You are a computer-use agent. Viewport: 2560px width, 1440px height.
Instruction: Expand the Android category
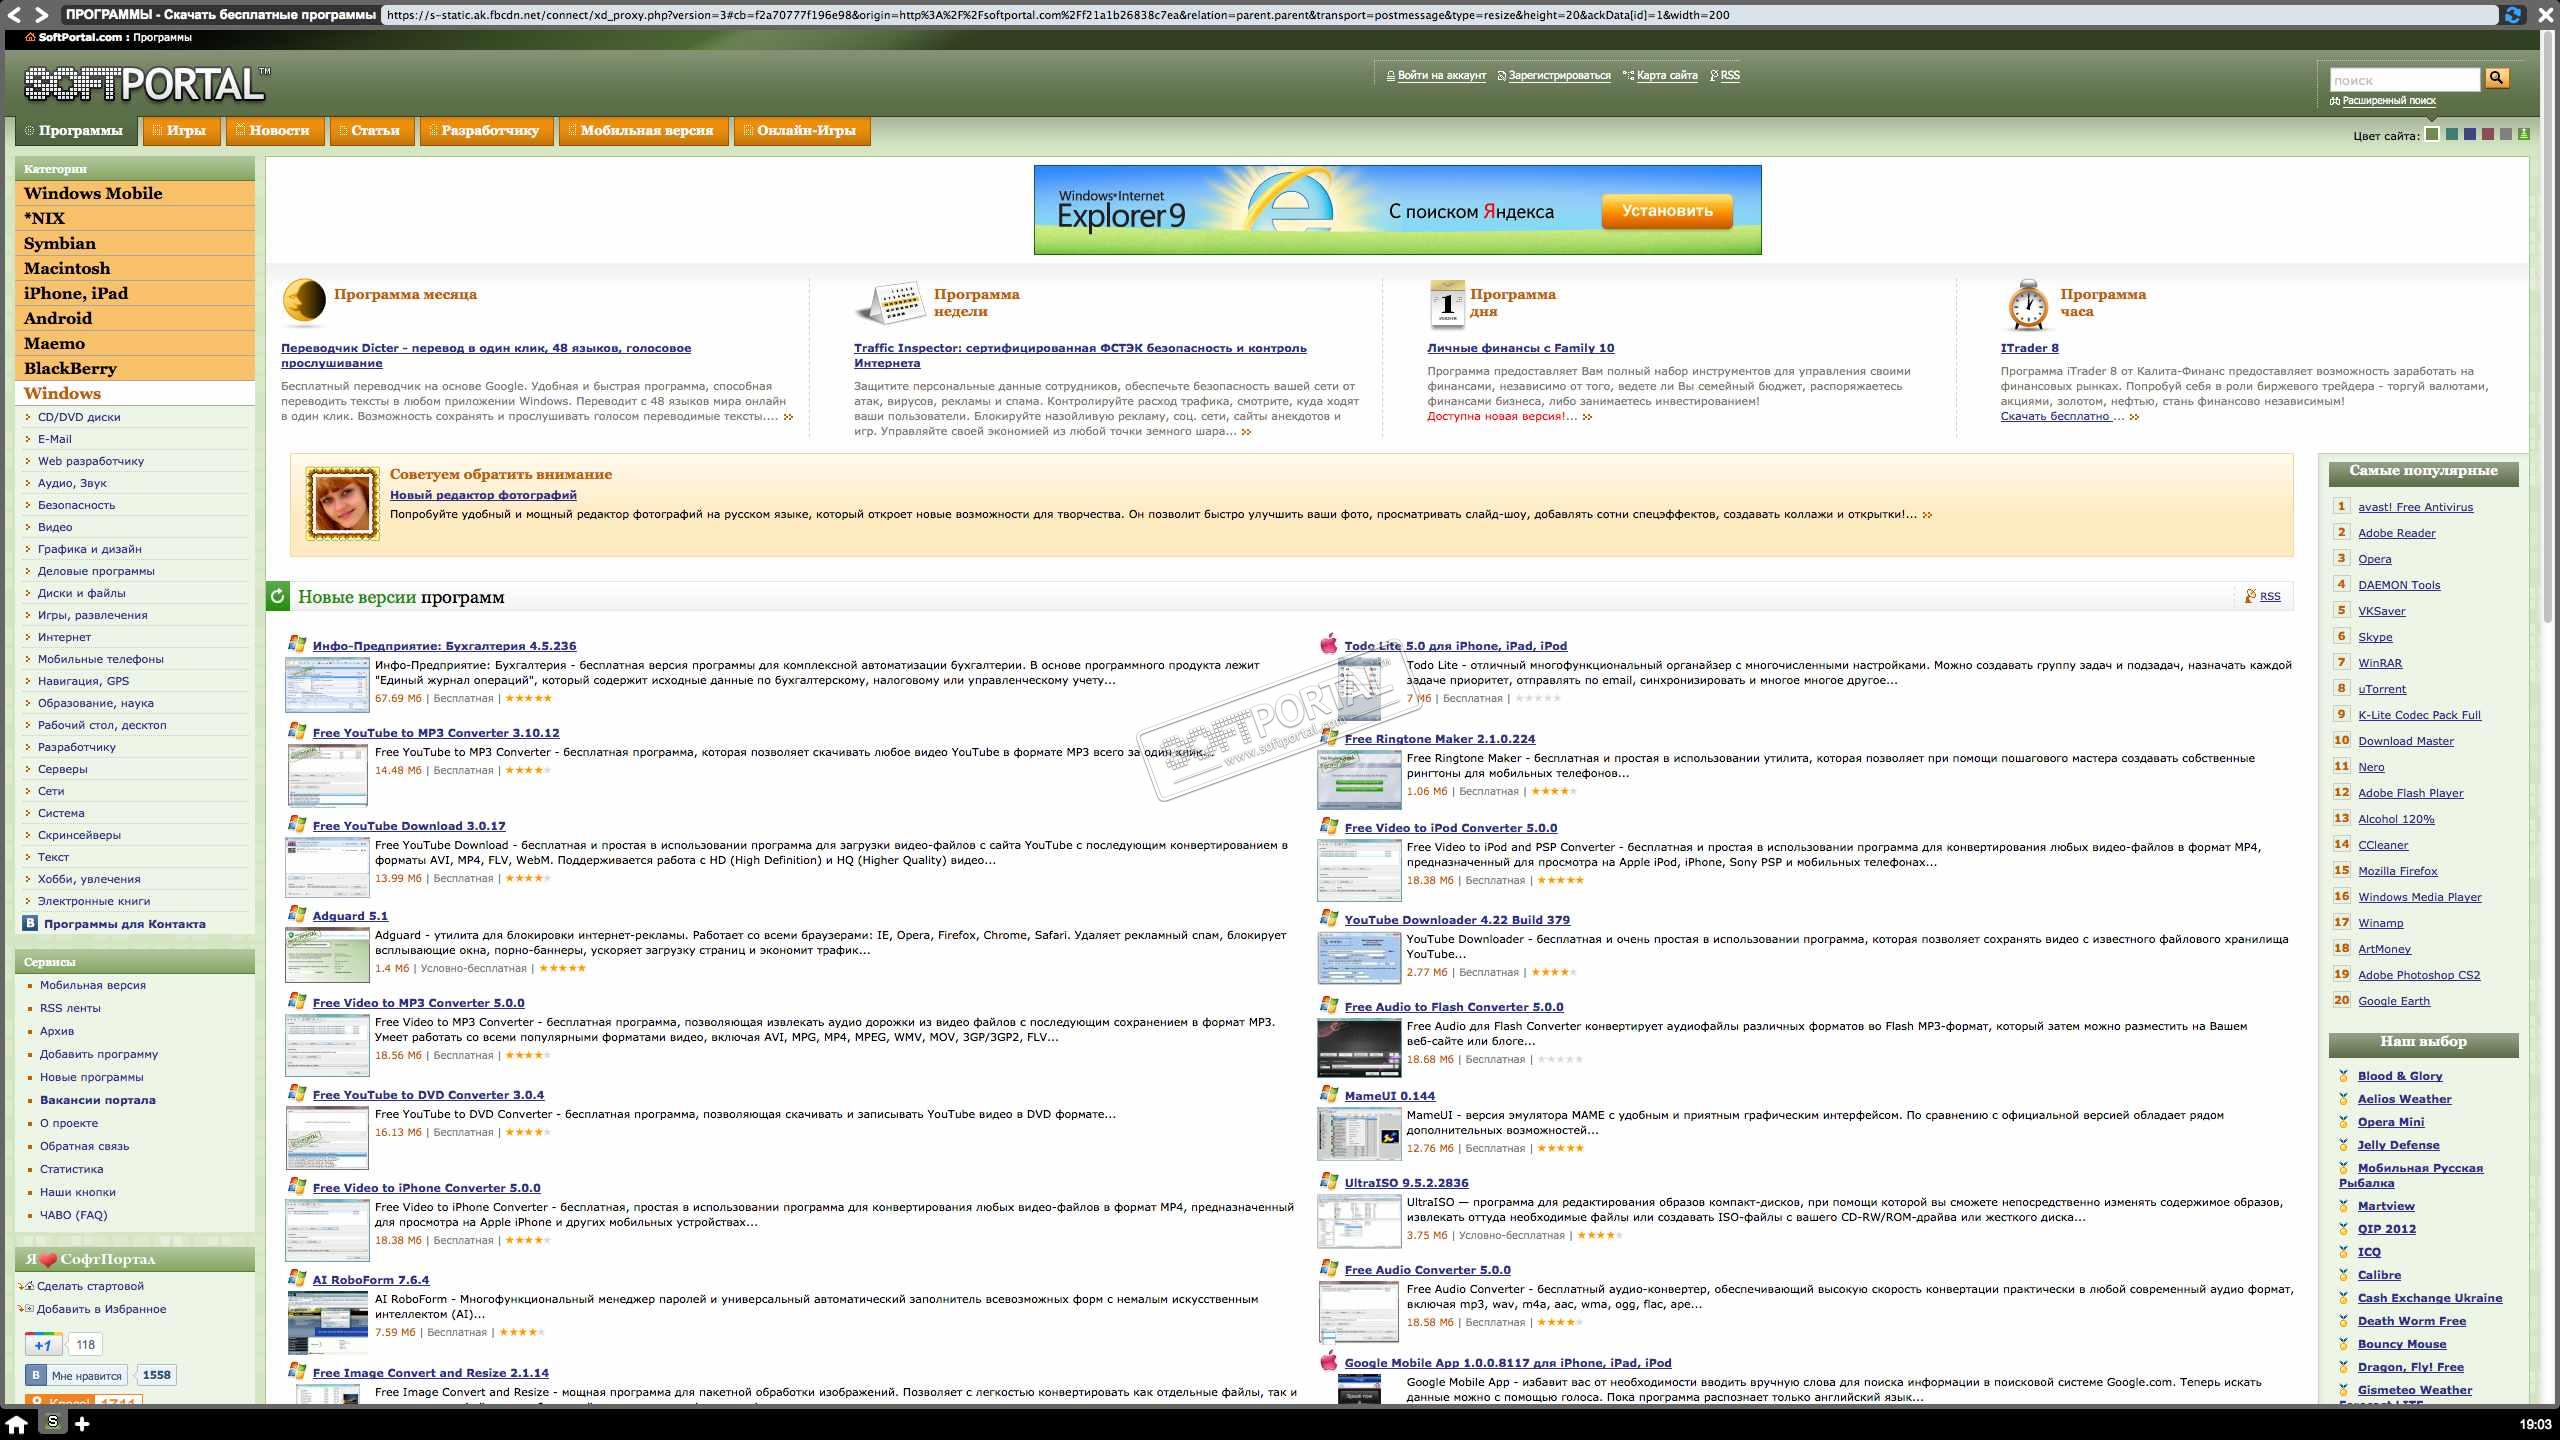click(58, 318)
